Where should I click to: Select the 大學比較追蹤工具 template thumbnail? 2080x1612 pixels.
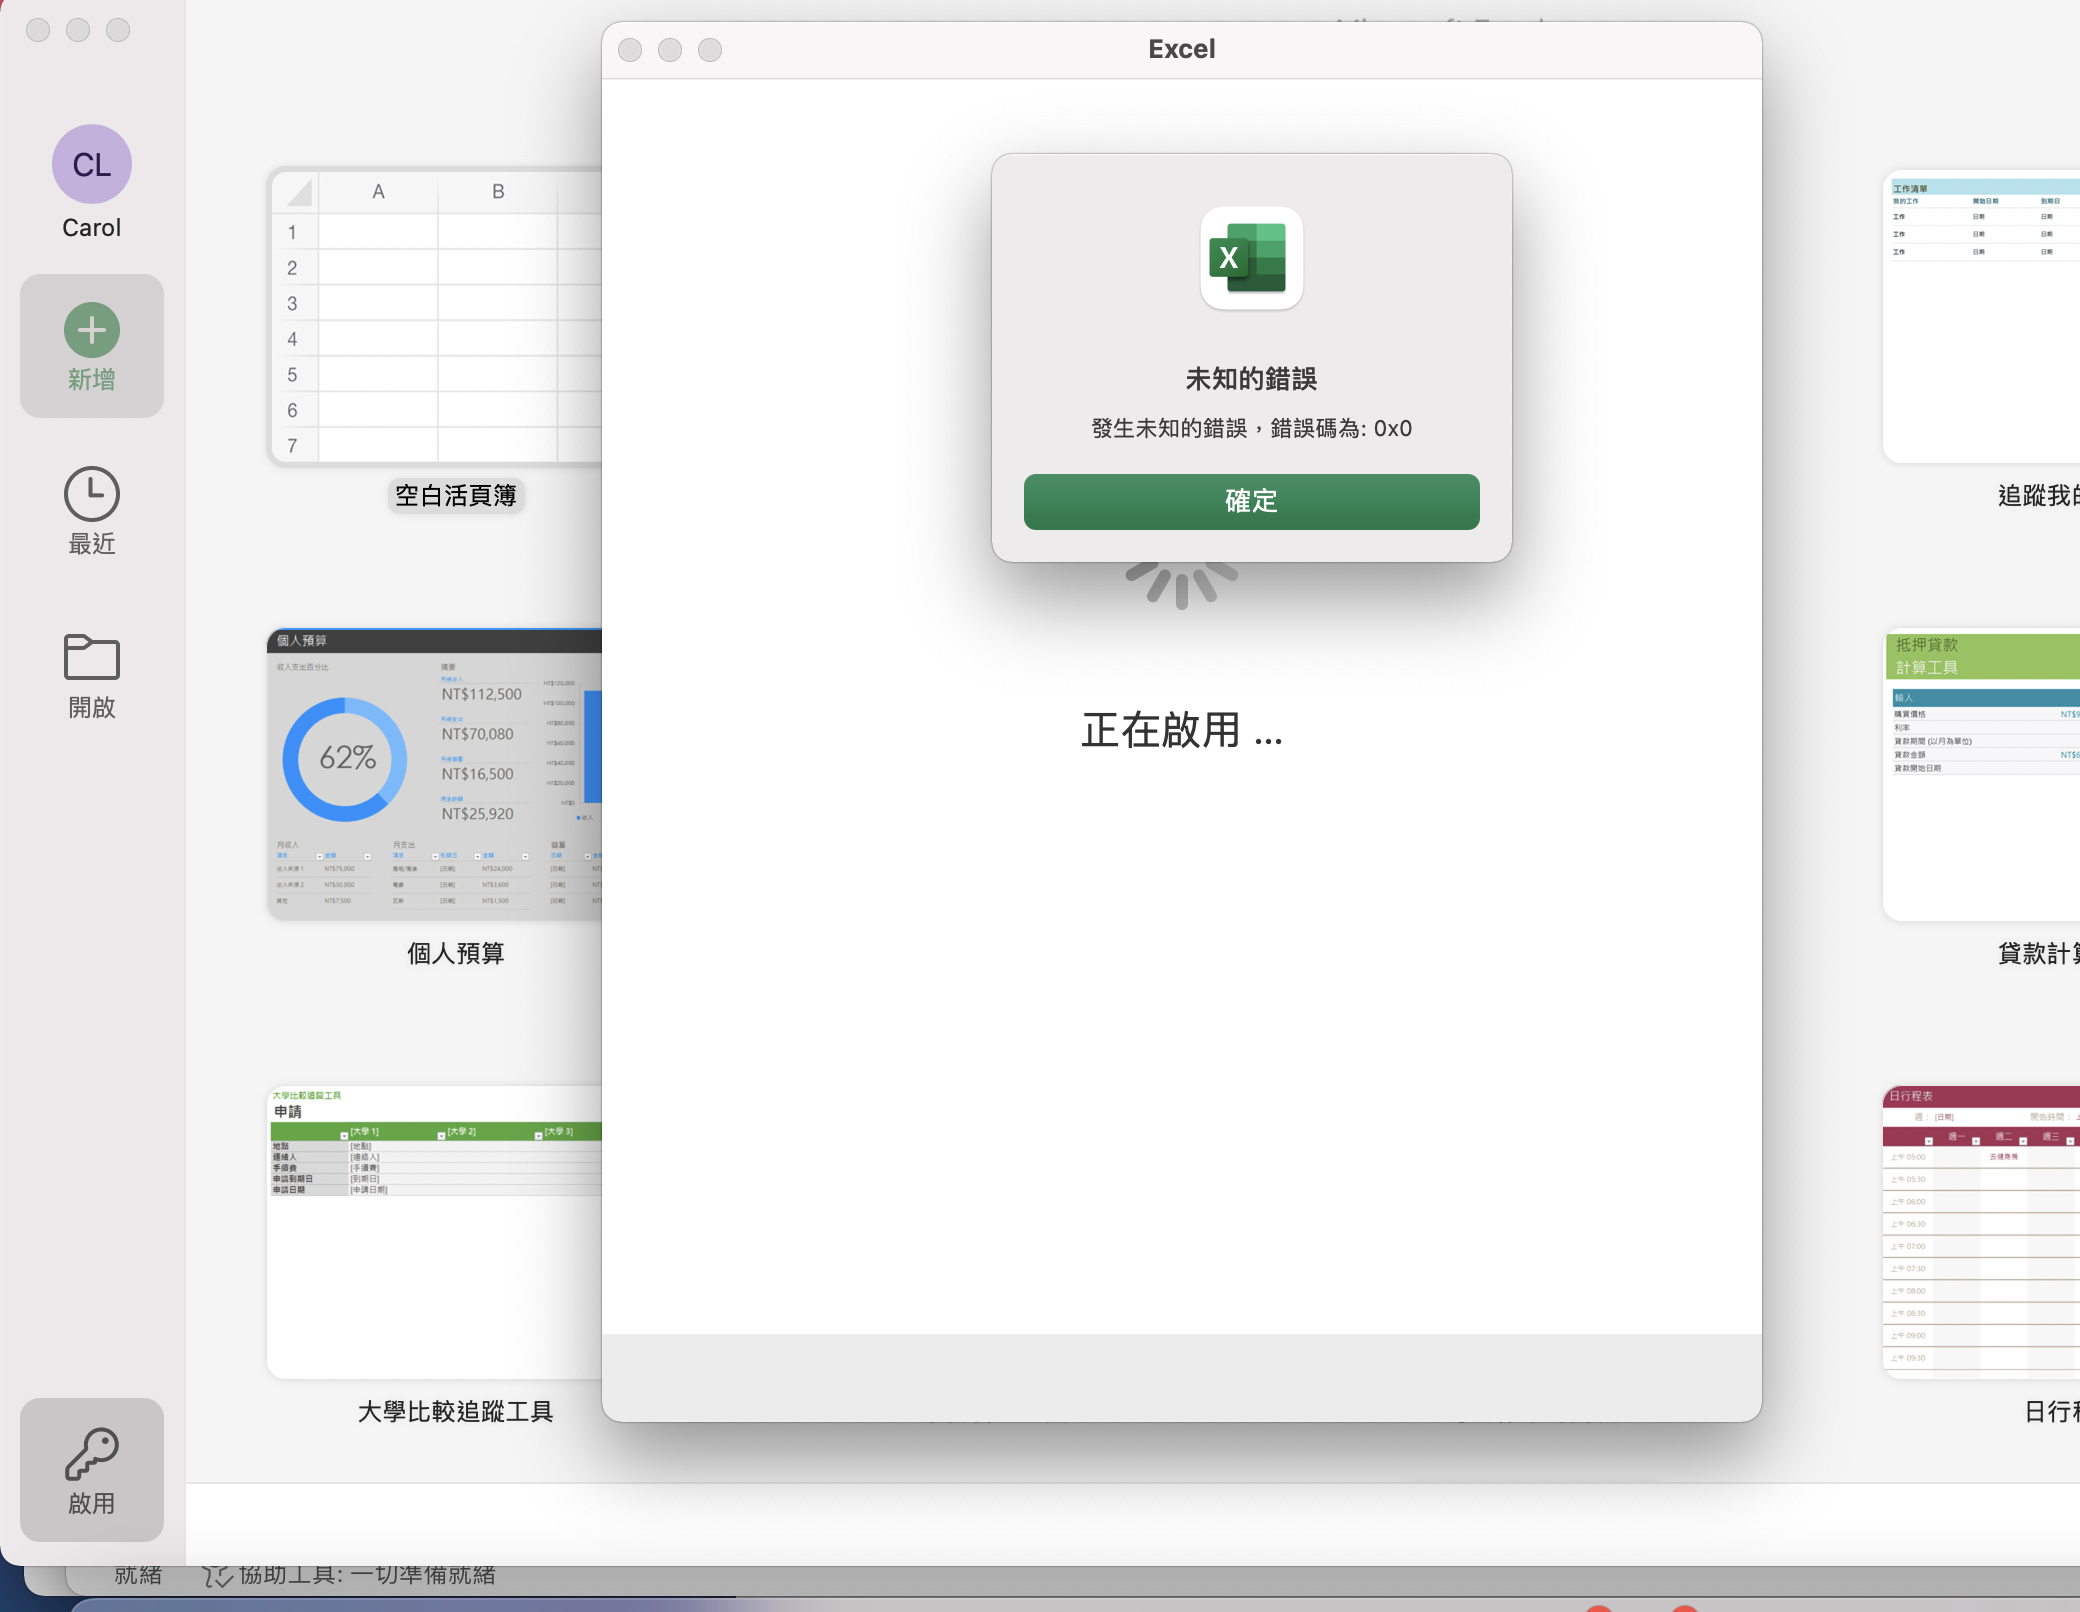[x=435, y=1231]
